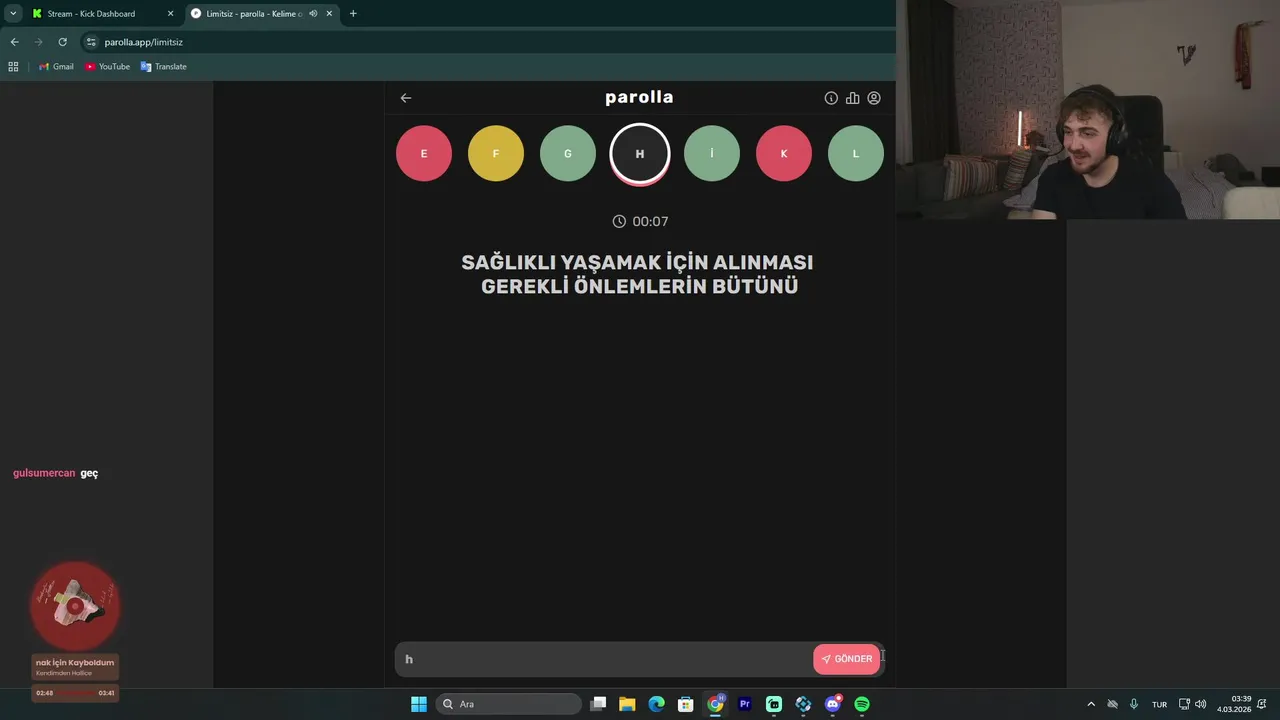The width and height of the screenshot is (1280, 720).
Task: Open the parolla statistics bar chart icon
Action: tap(852, 98)
